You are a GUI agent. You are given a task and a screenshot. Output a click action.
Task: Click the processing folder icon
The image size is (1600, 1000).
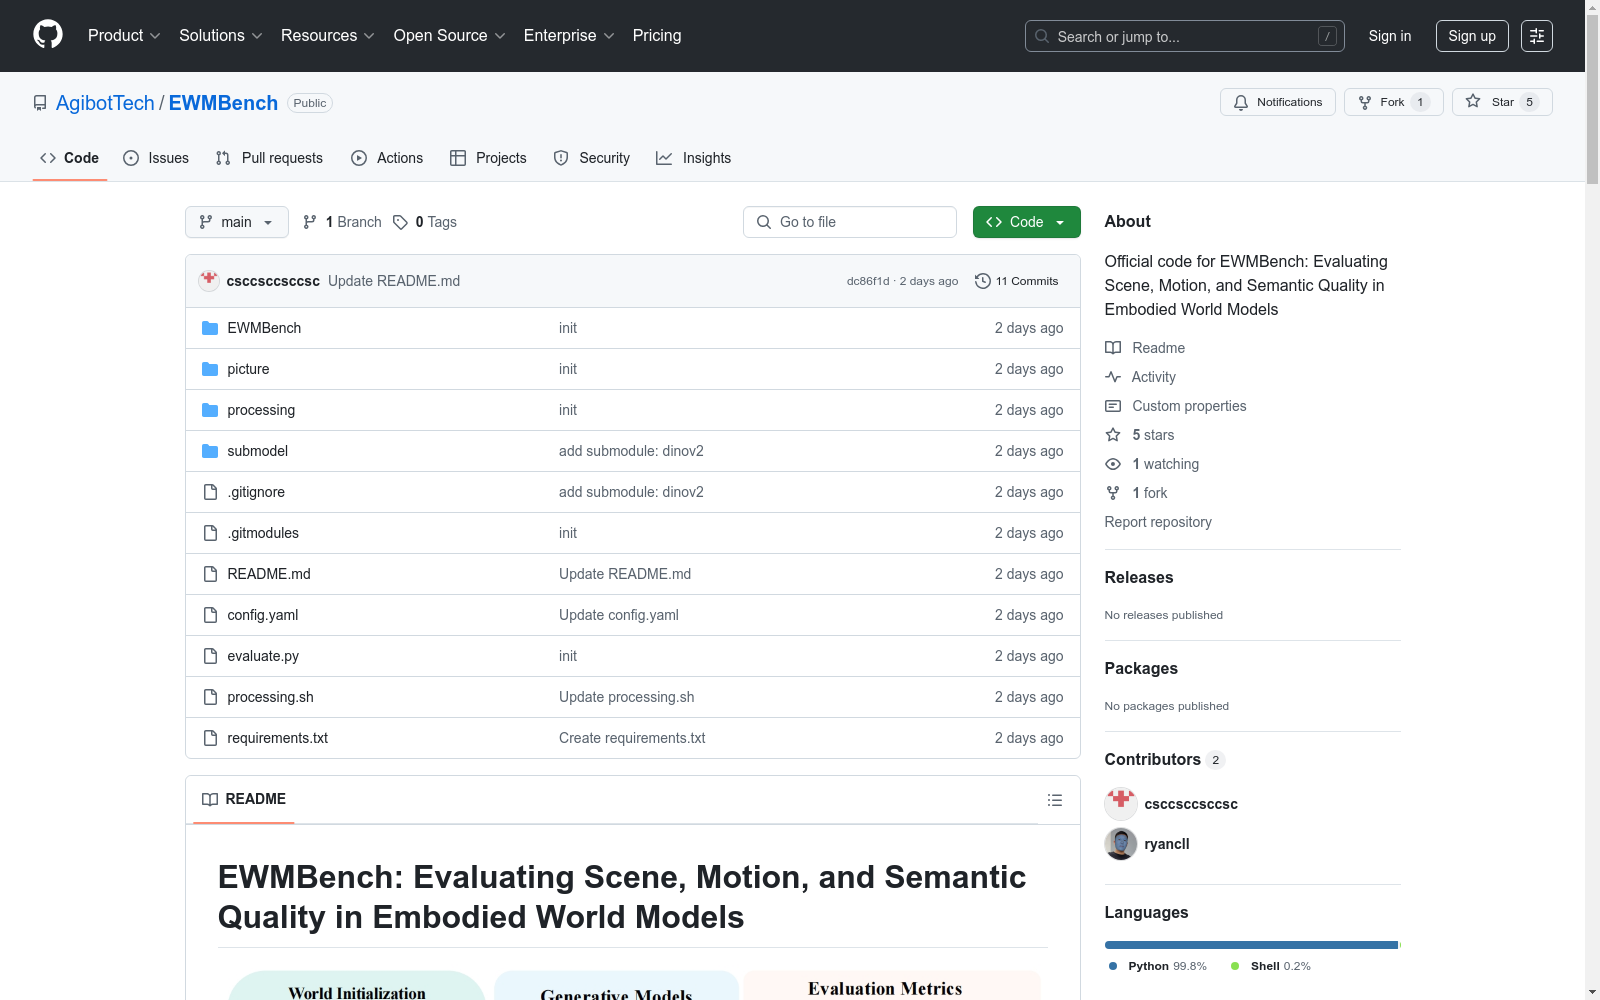tap(210, 410)
